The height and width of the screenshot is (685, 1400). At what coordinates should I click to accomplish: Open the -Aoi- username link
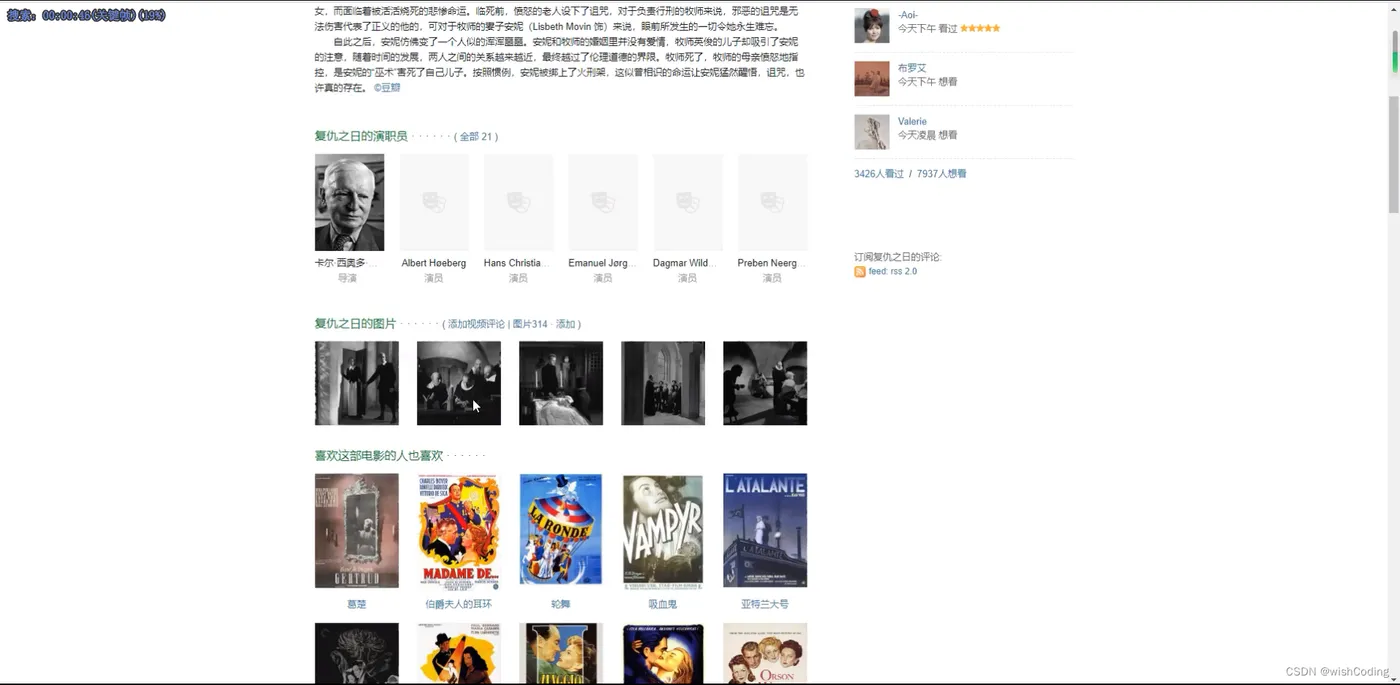pos(908,15)
